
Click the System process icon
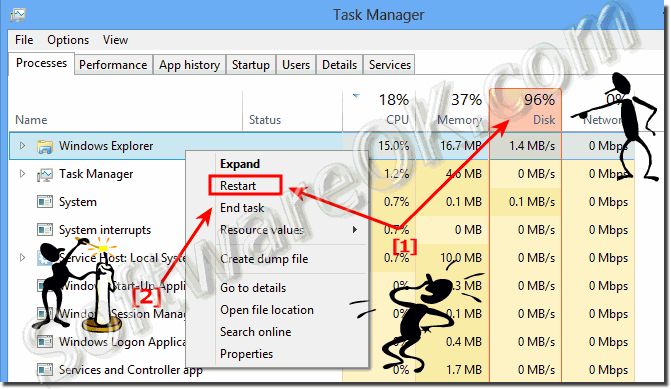45,202
